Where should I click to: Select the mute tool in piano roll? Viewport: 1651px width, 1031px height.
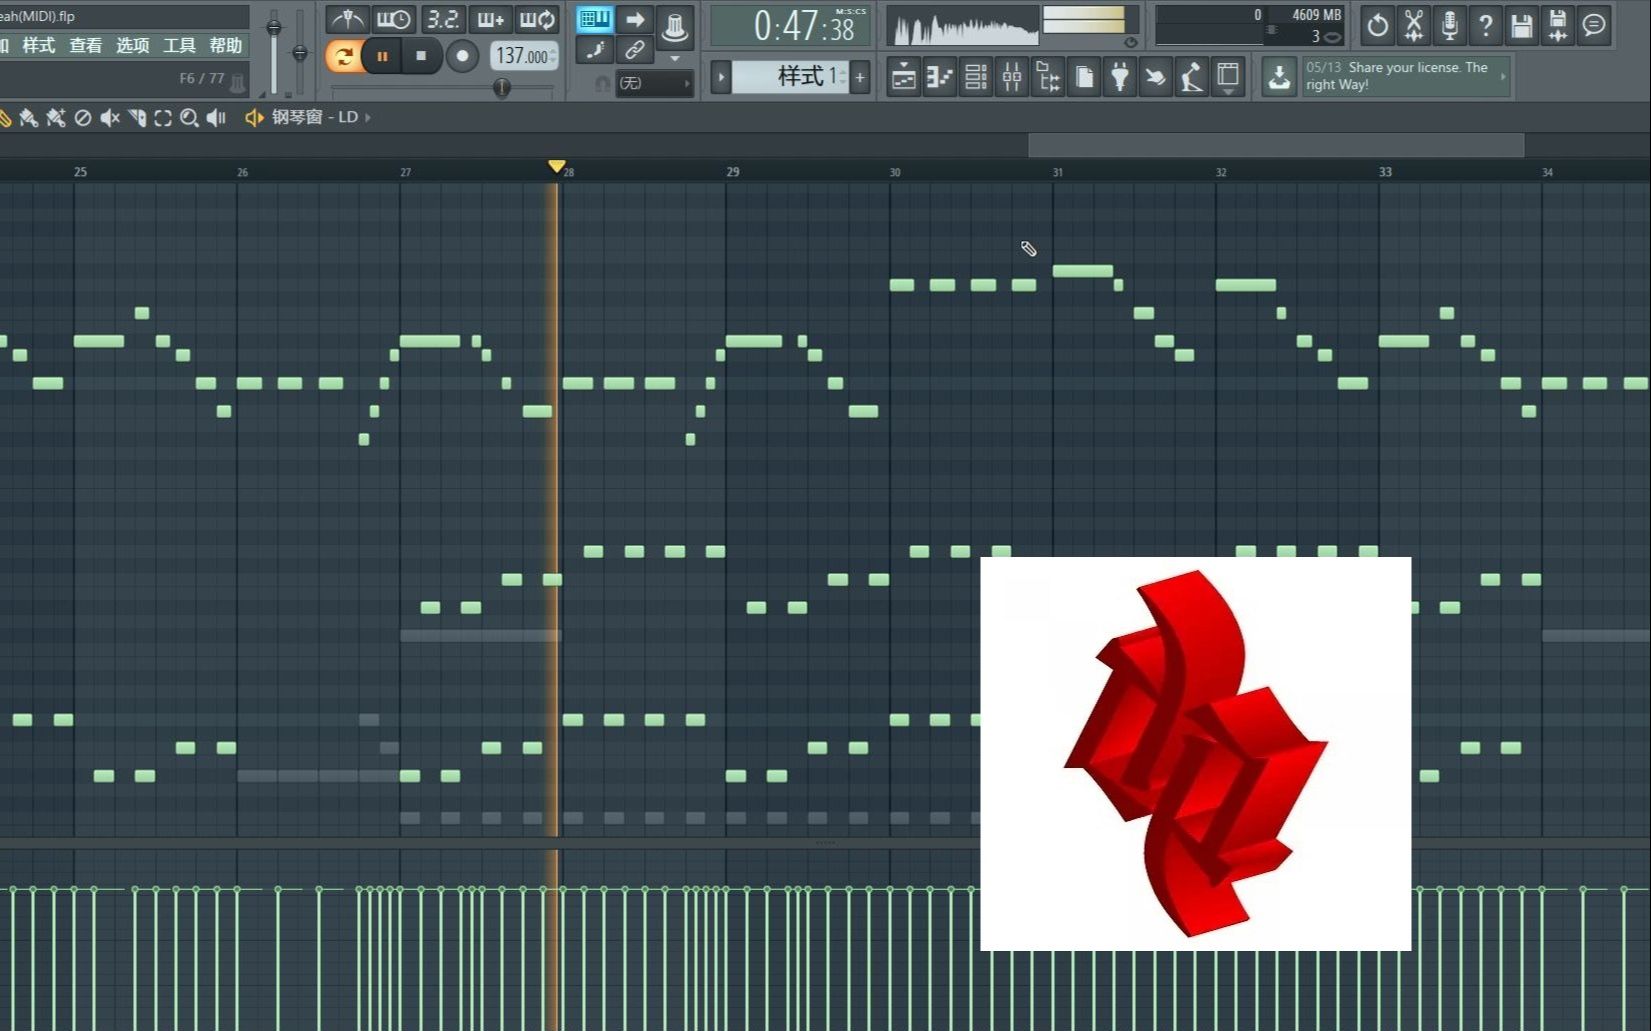pos(110,118)
